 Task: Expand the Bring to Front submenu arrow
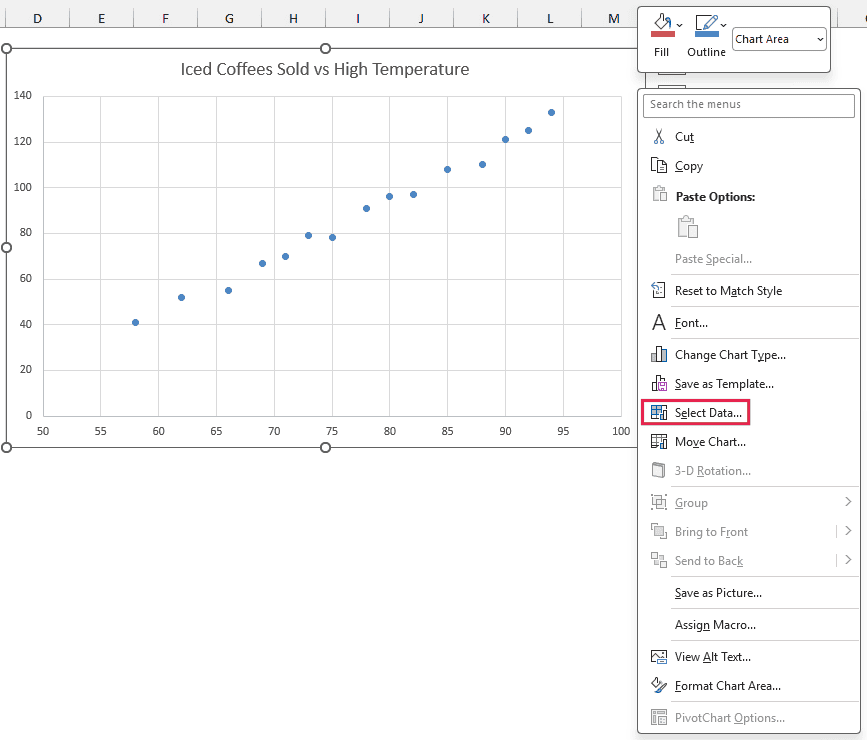pos(848,531)
